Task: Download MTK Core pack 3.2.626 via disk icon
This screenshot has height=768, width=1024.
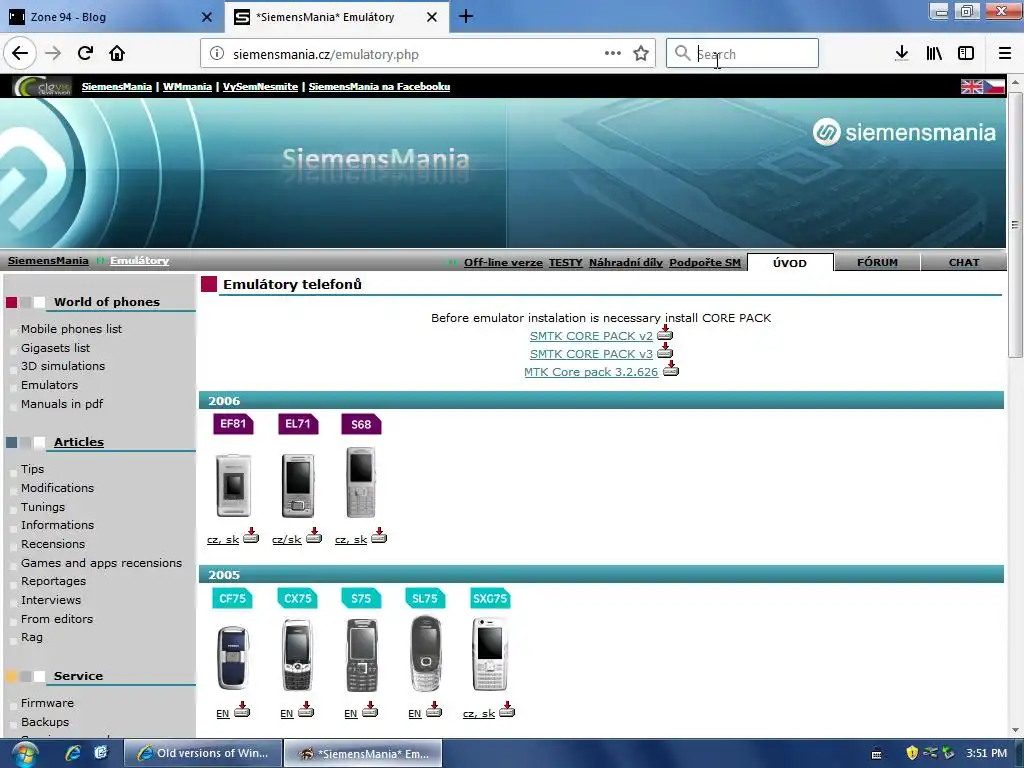Action: tap(671, 369)
